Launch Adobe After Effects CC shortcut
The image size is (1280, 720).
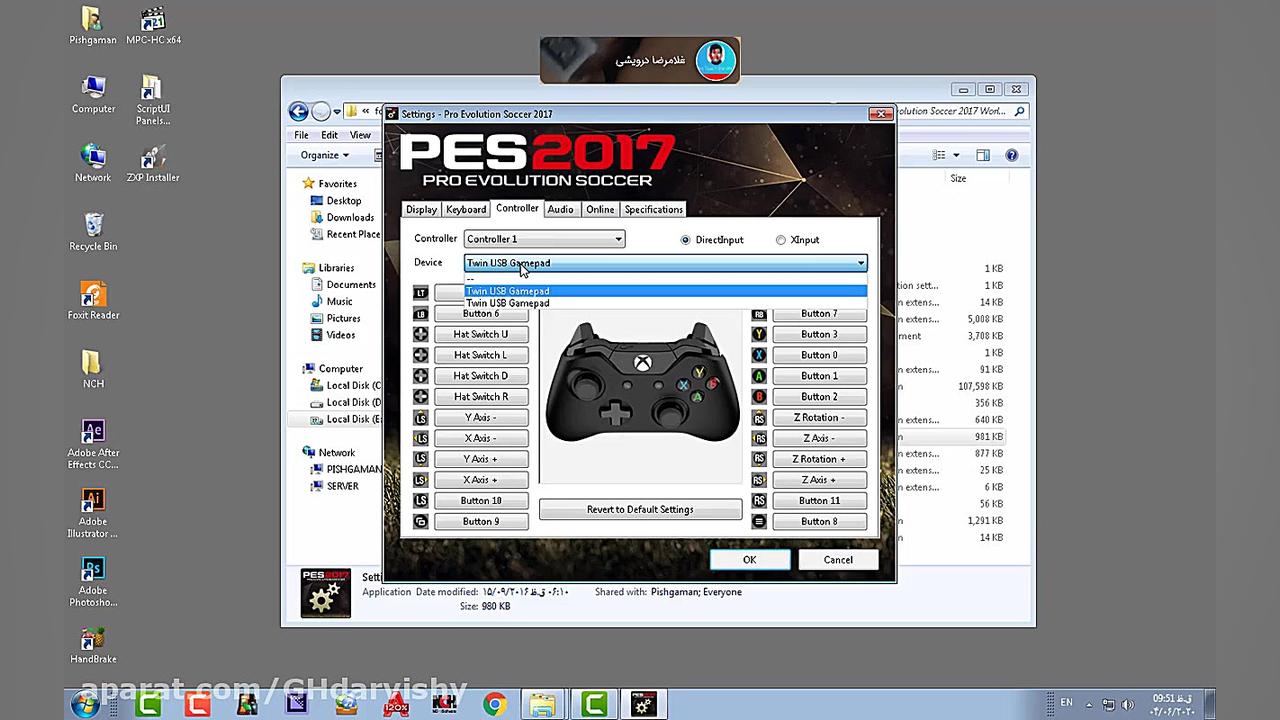coord(93,444)
